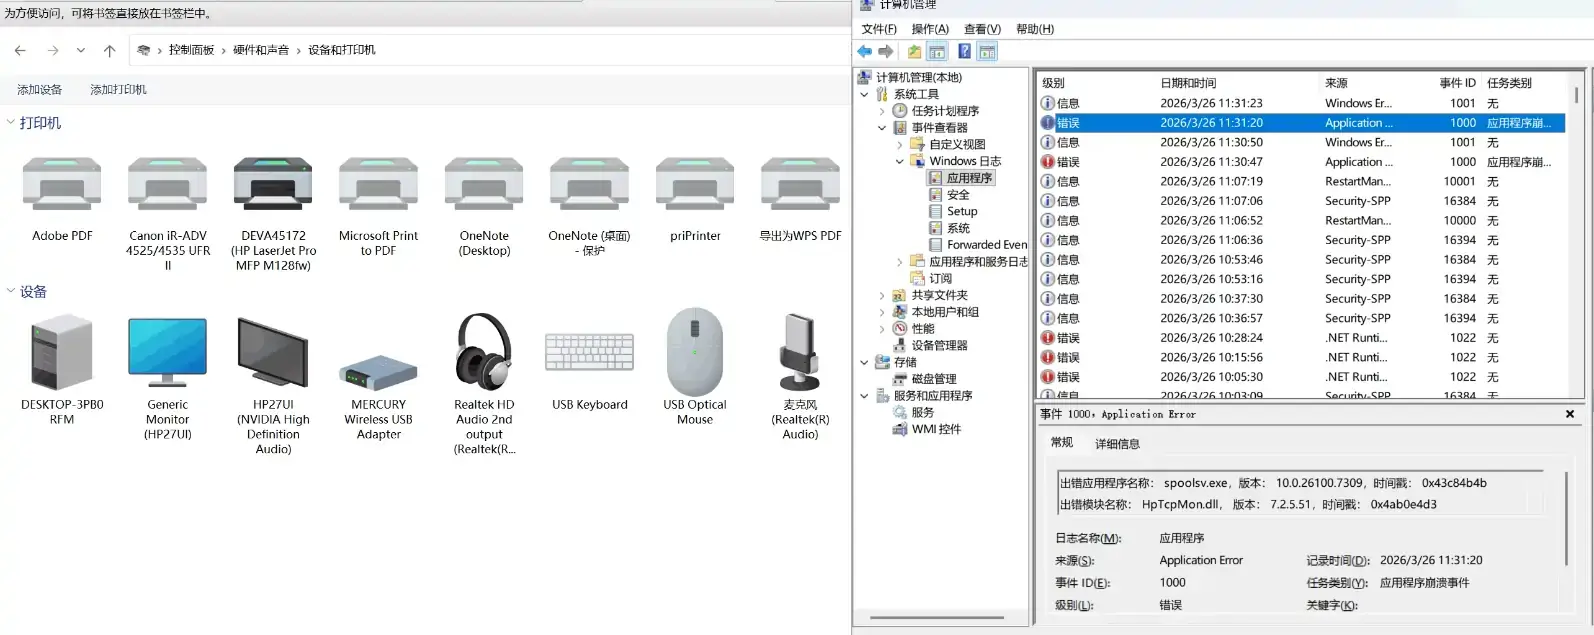Select the Realtek HD Audio 2nd output headphones
The image size is (1594, 635).
484,351
